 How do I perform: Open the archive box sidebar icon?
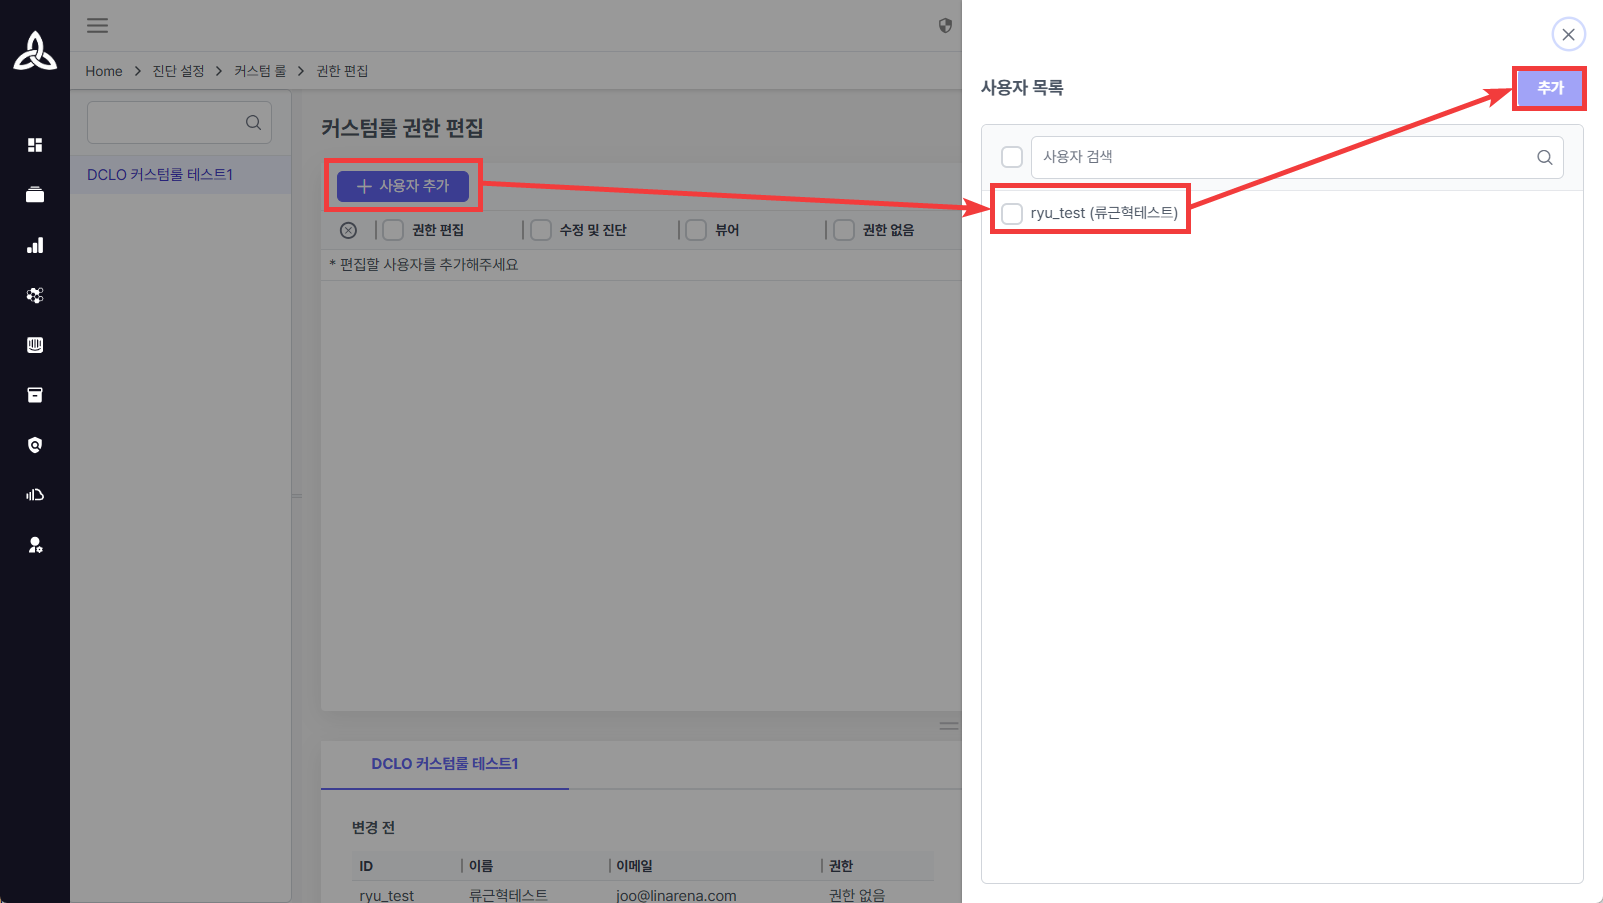point(35,395)
